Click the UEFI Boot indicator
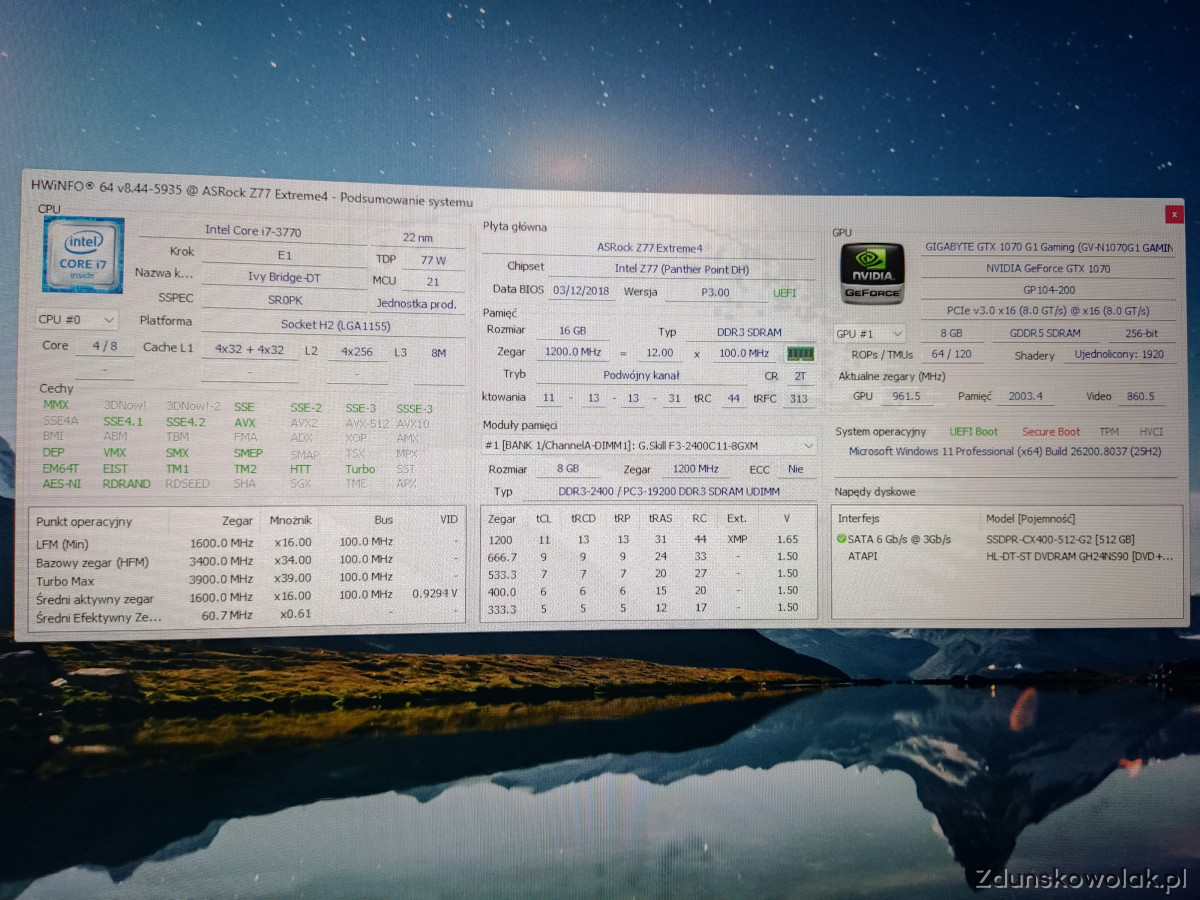The image size is (1200, 900). tap(973, 432)
